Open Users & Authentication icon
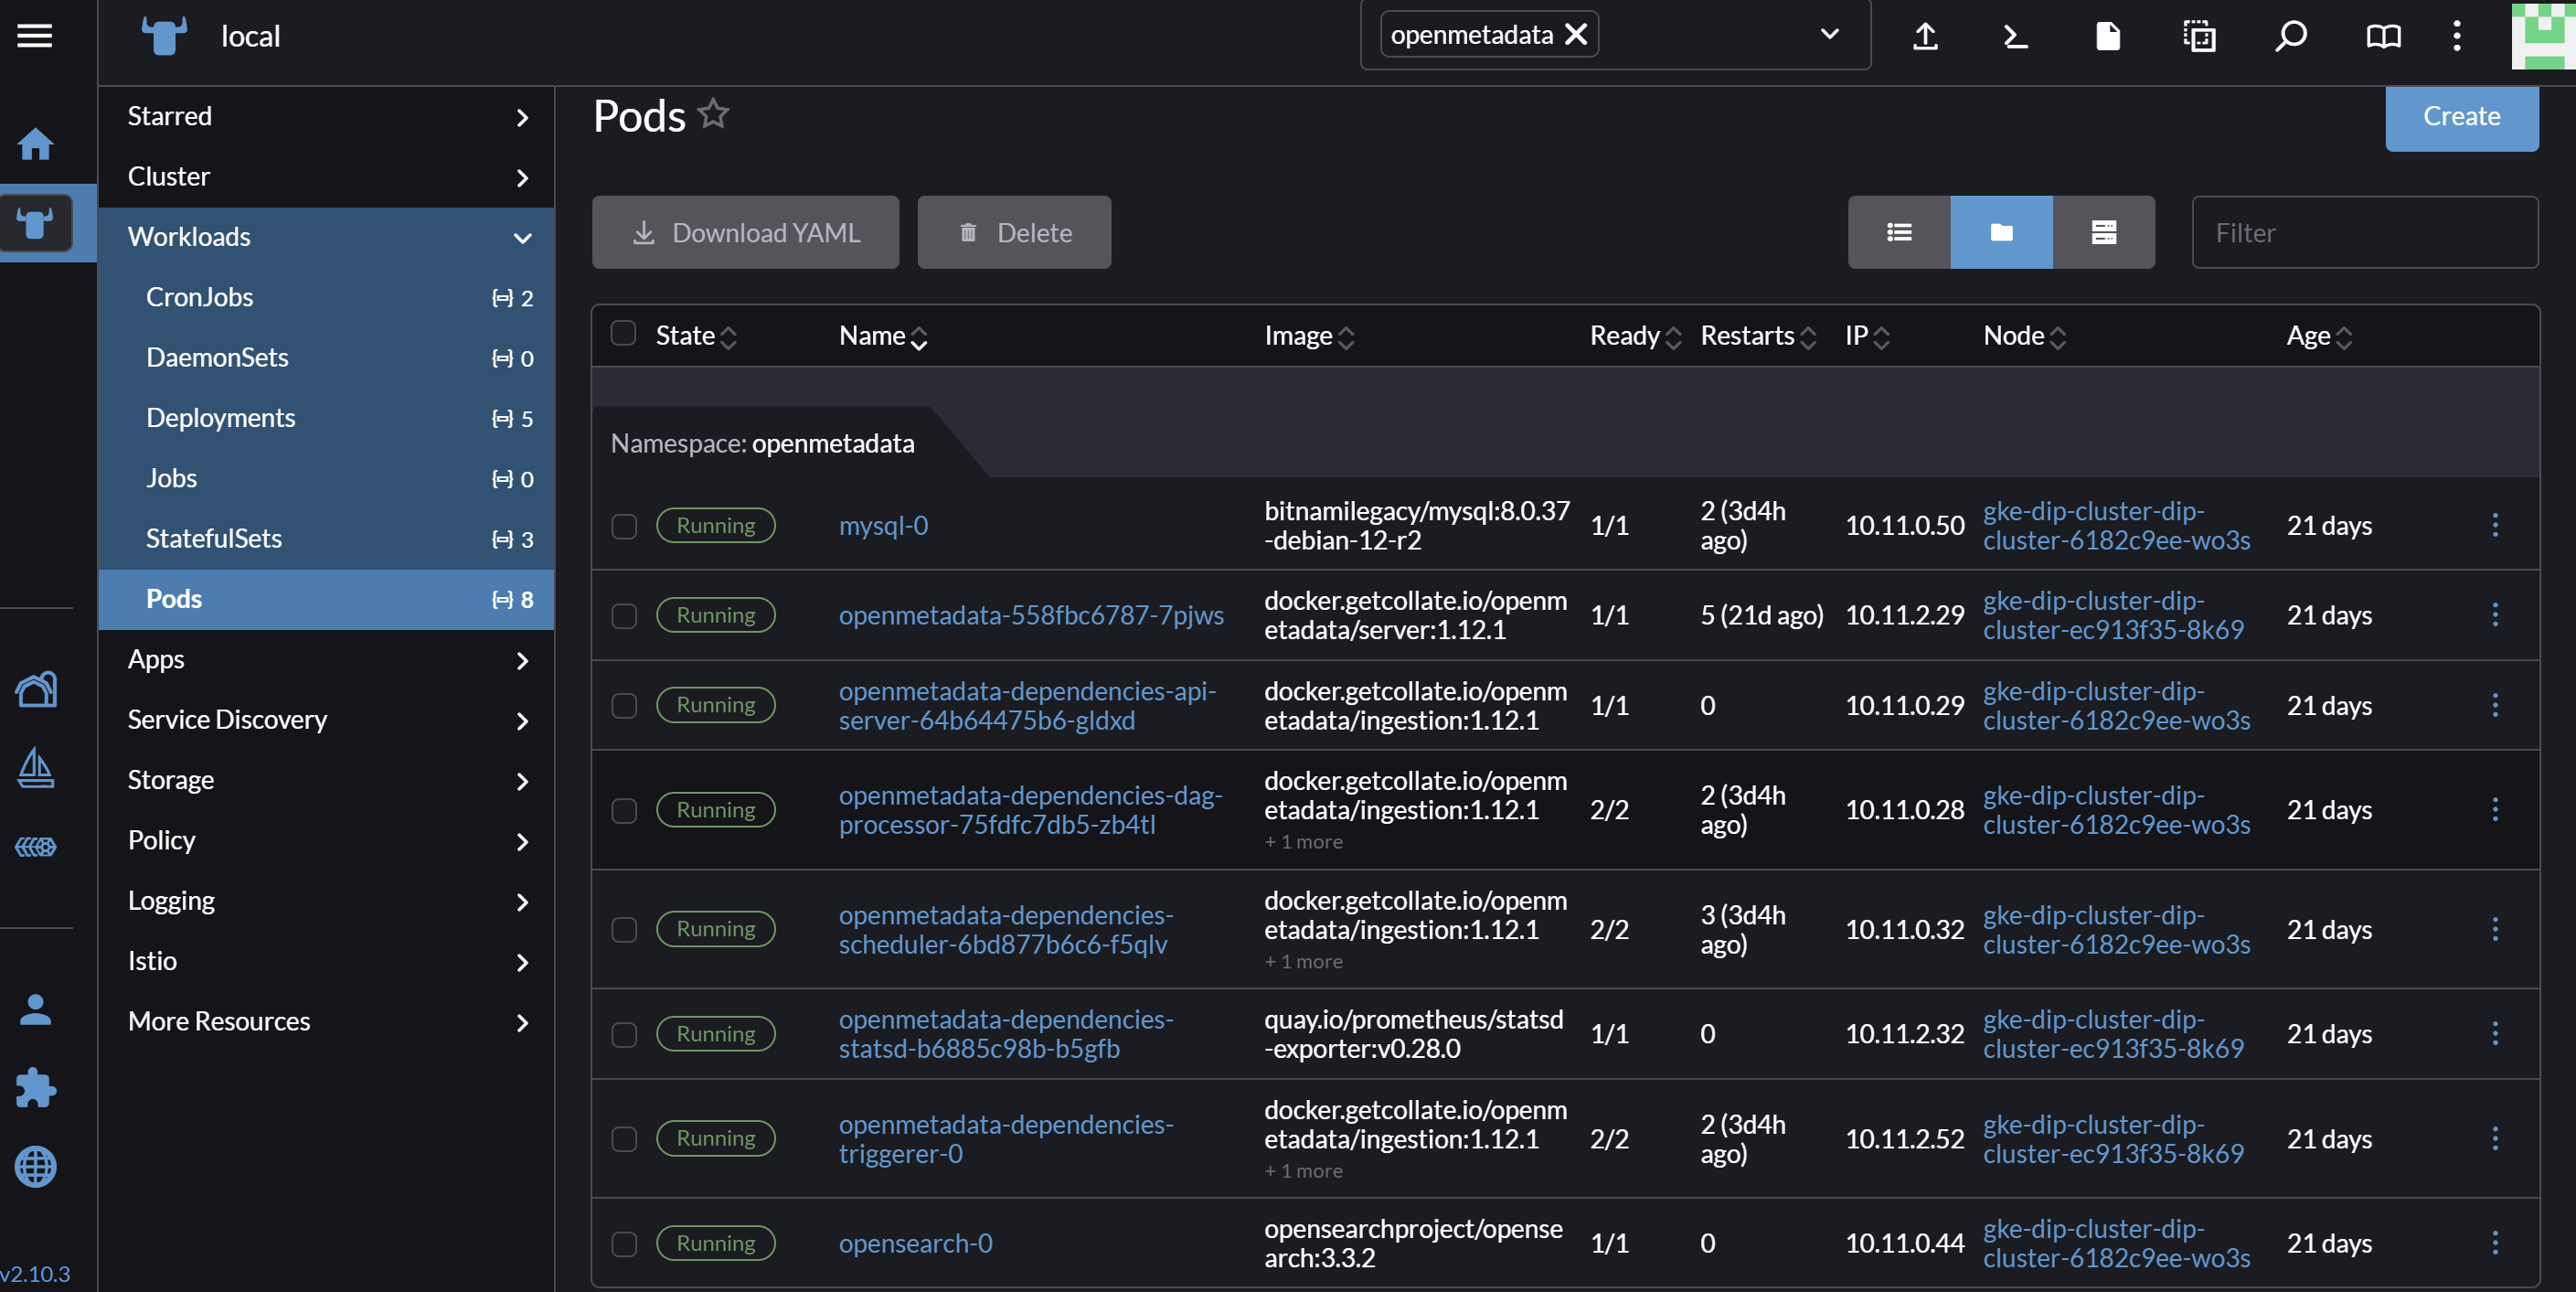Screen dimensions: 2576x1292 point(35,1009)
